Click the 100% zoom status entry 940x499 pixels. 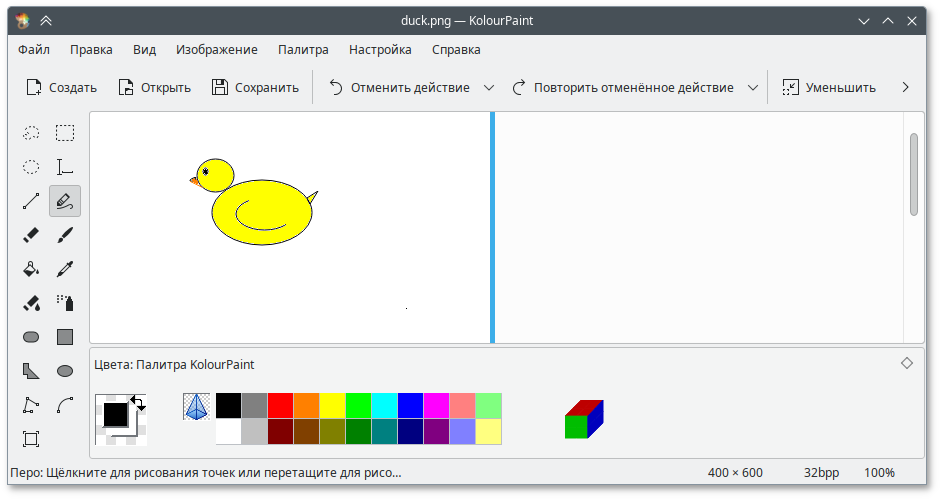pyautogui.click(x=879, y=473)
